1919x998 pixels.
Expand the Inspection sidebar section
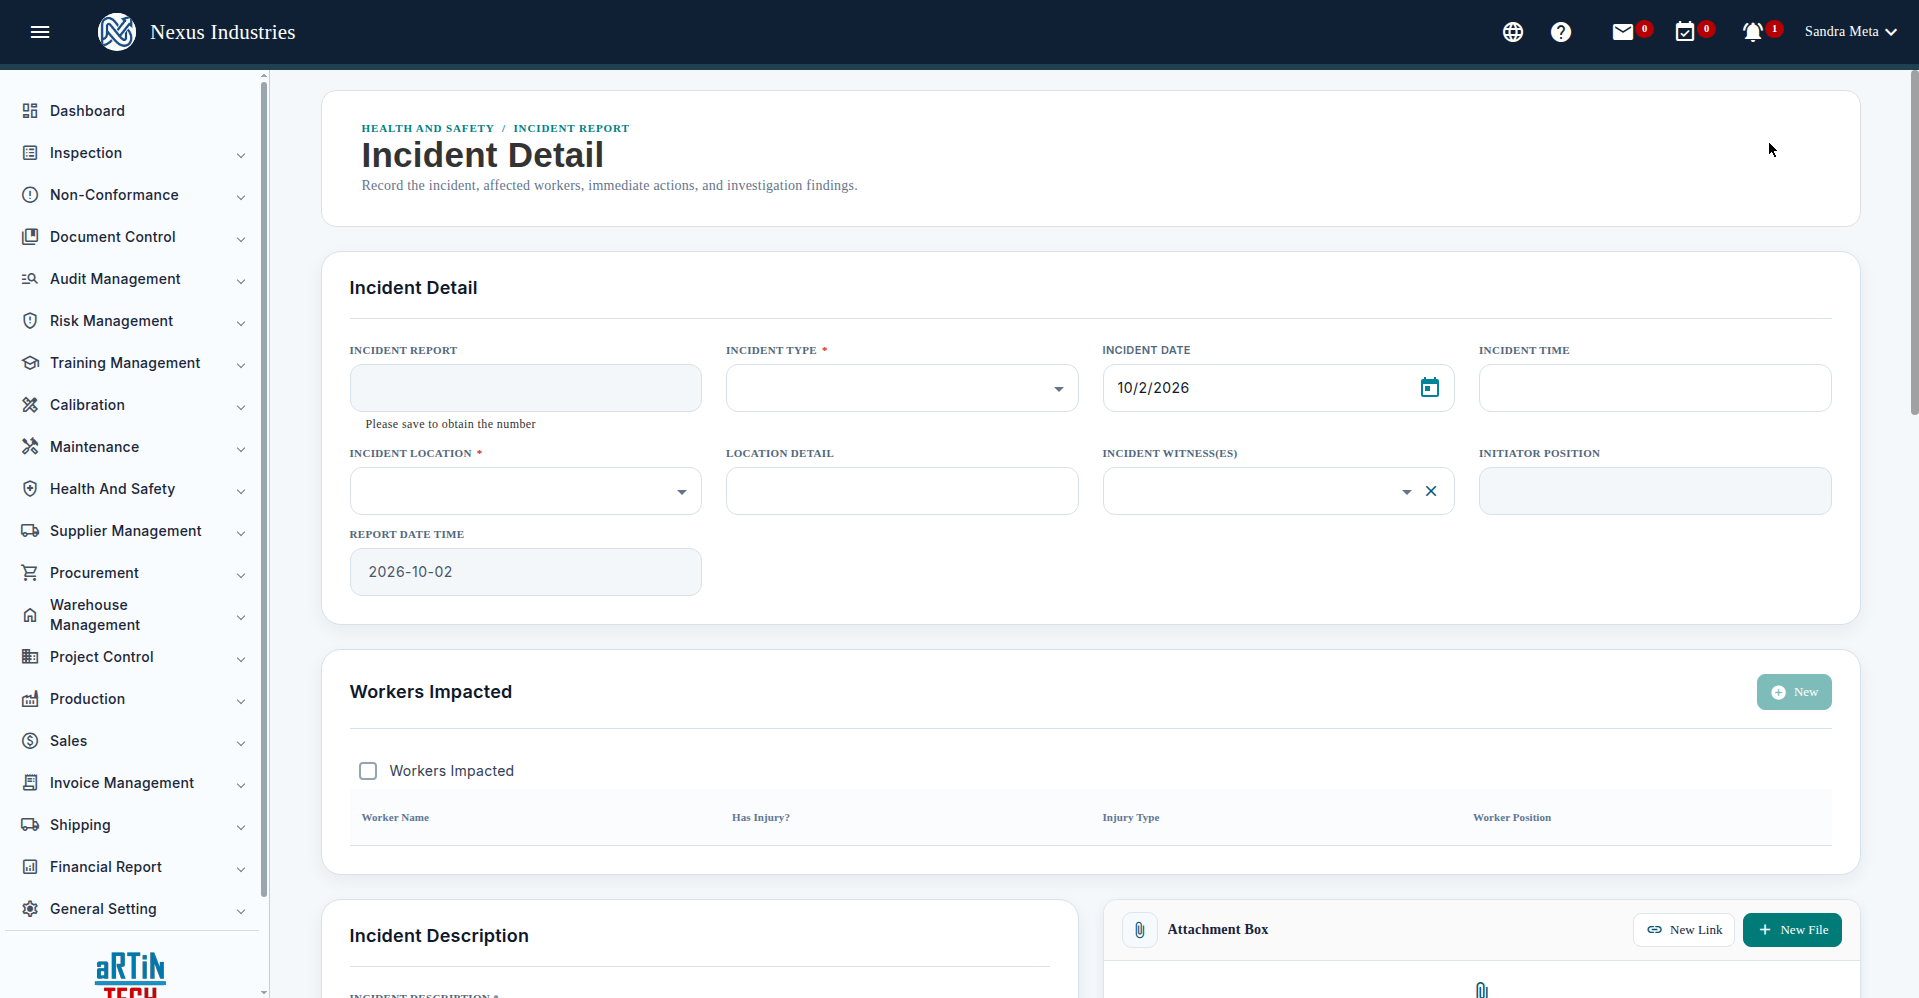click(x=133, y=153)
